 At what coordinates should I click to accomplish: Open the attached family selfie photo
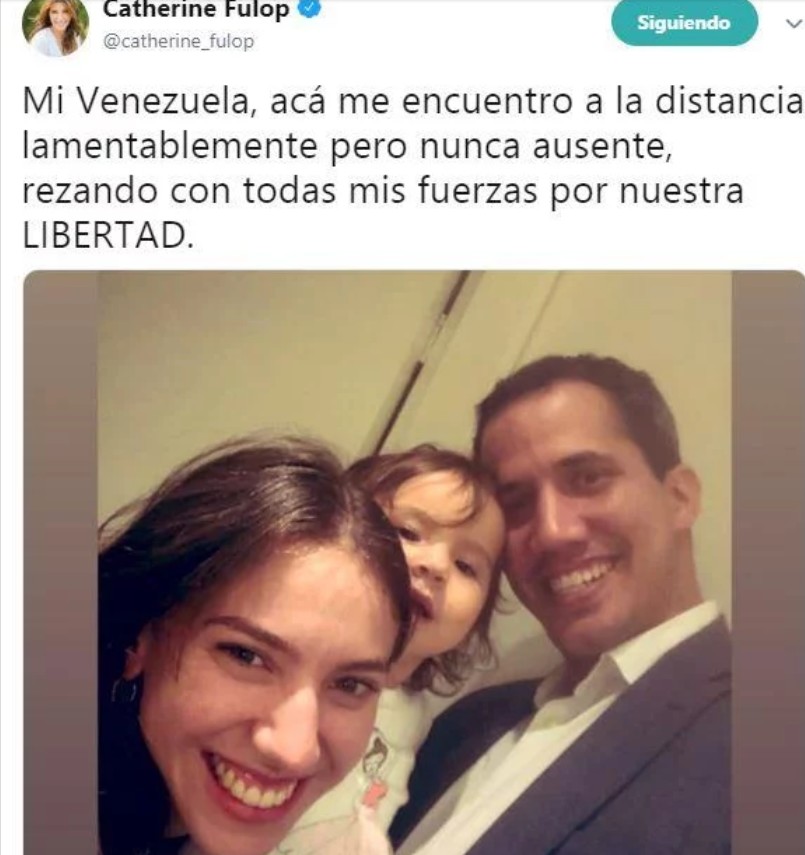pos(413,562)
